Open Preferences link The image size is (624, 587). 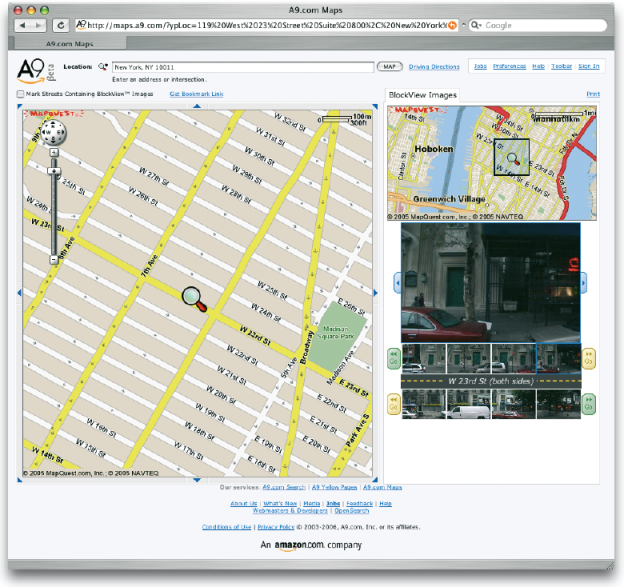[509, 66]
